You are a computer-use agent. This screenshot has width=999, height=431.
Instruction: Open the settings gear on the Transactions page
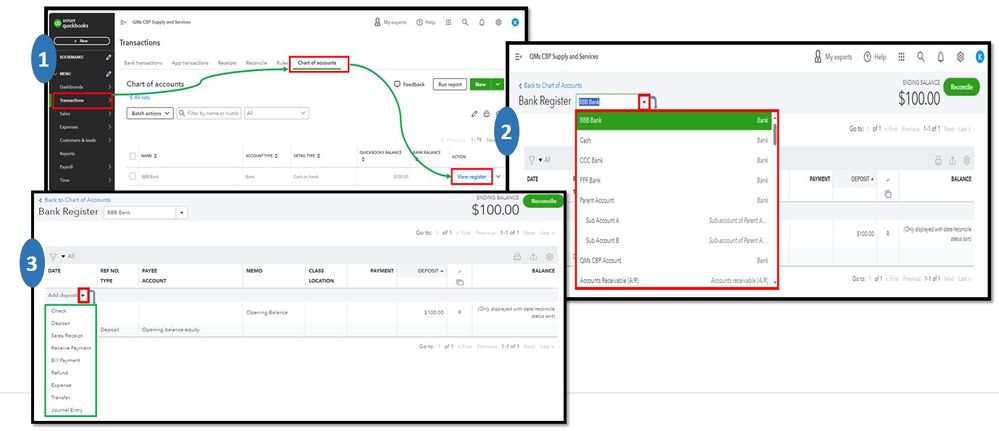click(498, 22)
